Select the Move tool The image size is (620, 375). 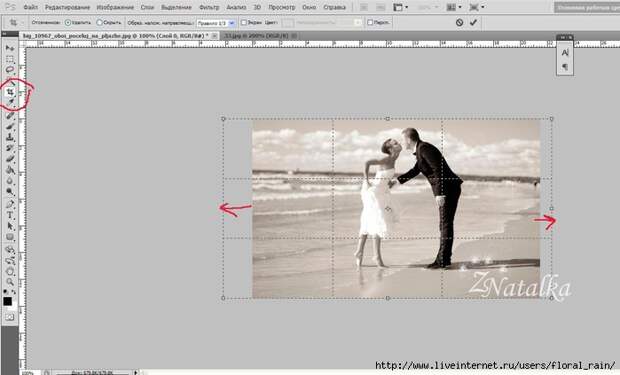tap(10, 48)
